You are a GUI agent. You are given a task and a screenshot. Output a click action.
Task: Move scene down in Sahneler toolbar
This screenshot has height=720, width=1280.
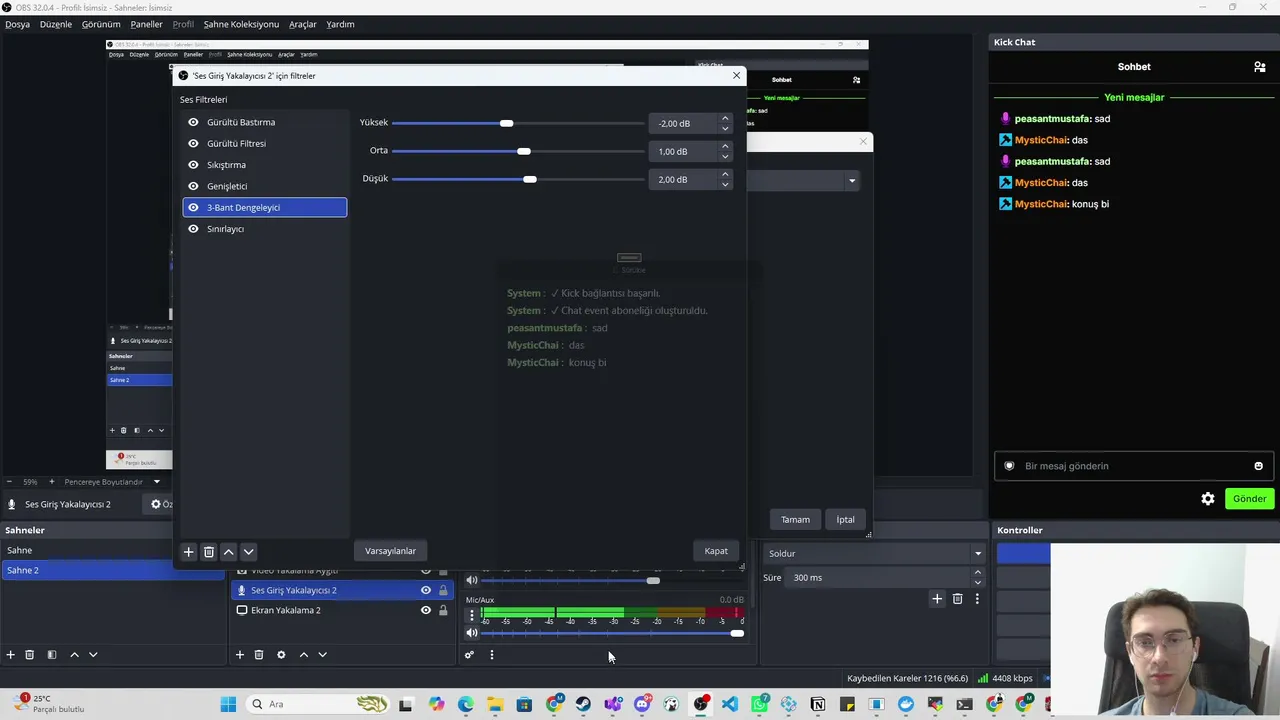pyautogui.click(x=93, y=655)
